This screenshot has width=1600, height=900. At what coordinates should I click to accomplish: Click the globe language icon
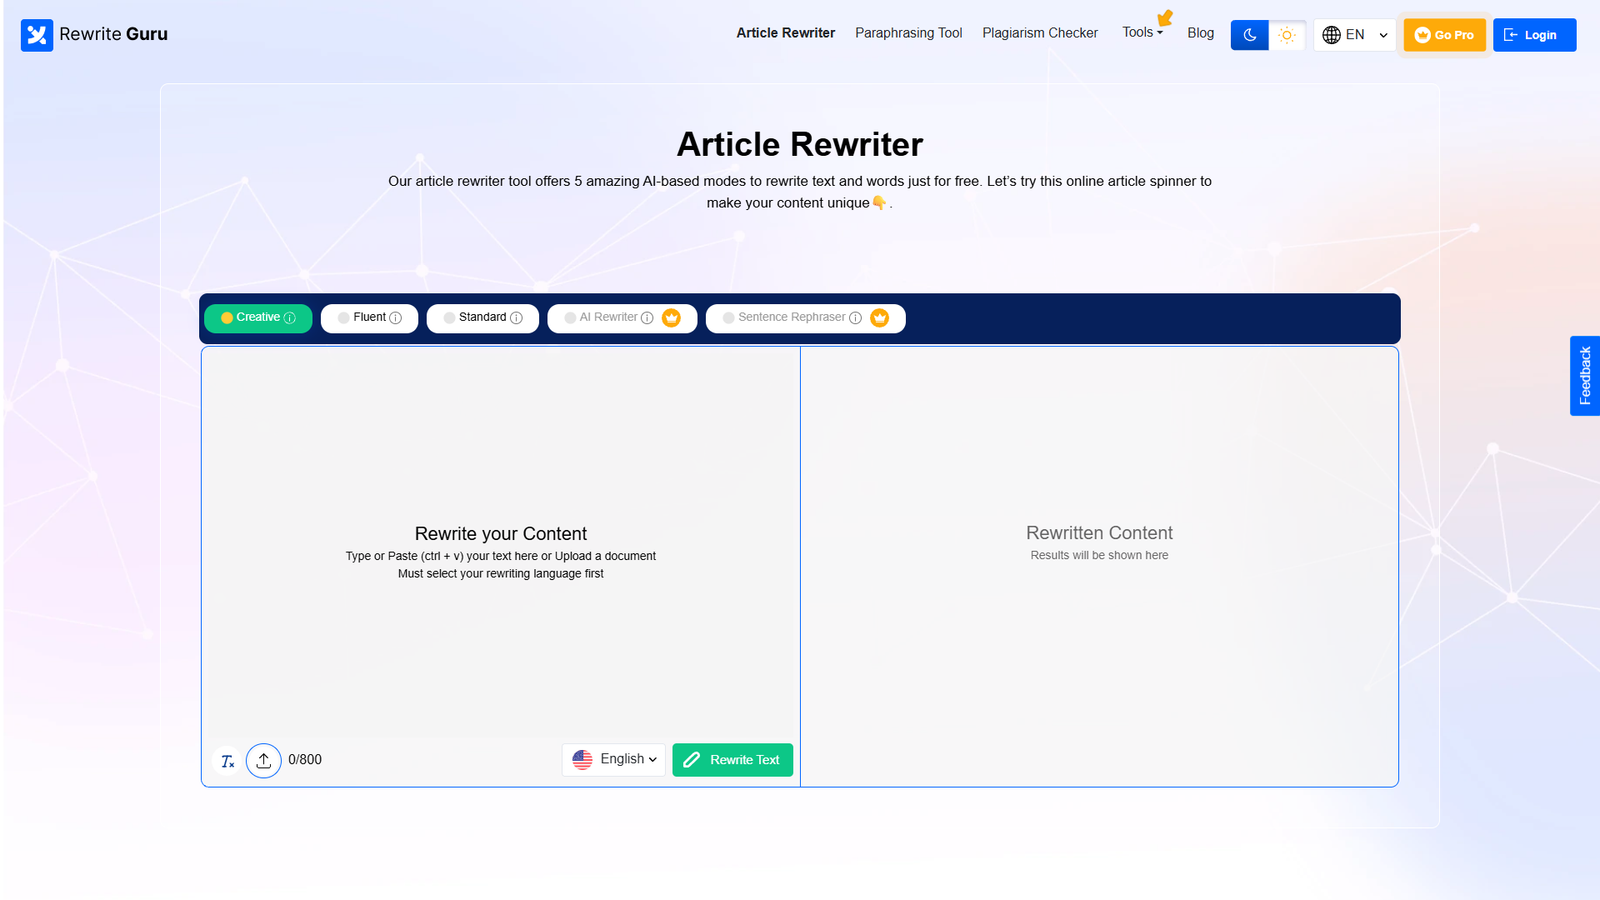click(x=1331, y=35)
